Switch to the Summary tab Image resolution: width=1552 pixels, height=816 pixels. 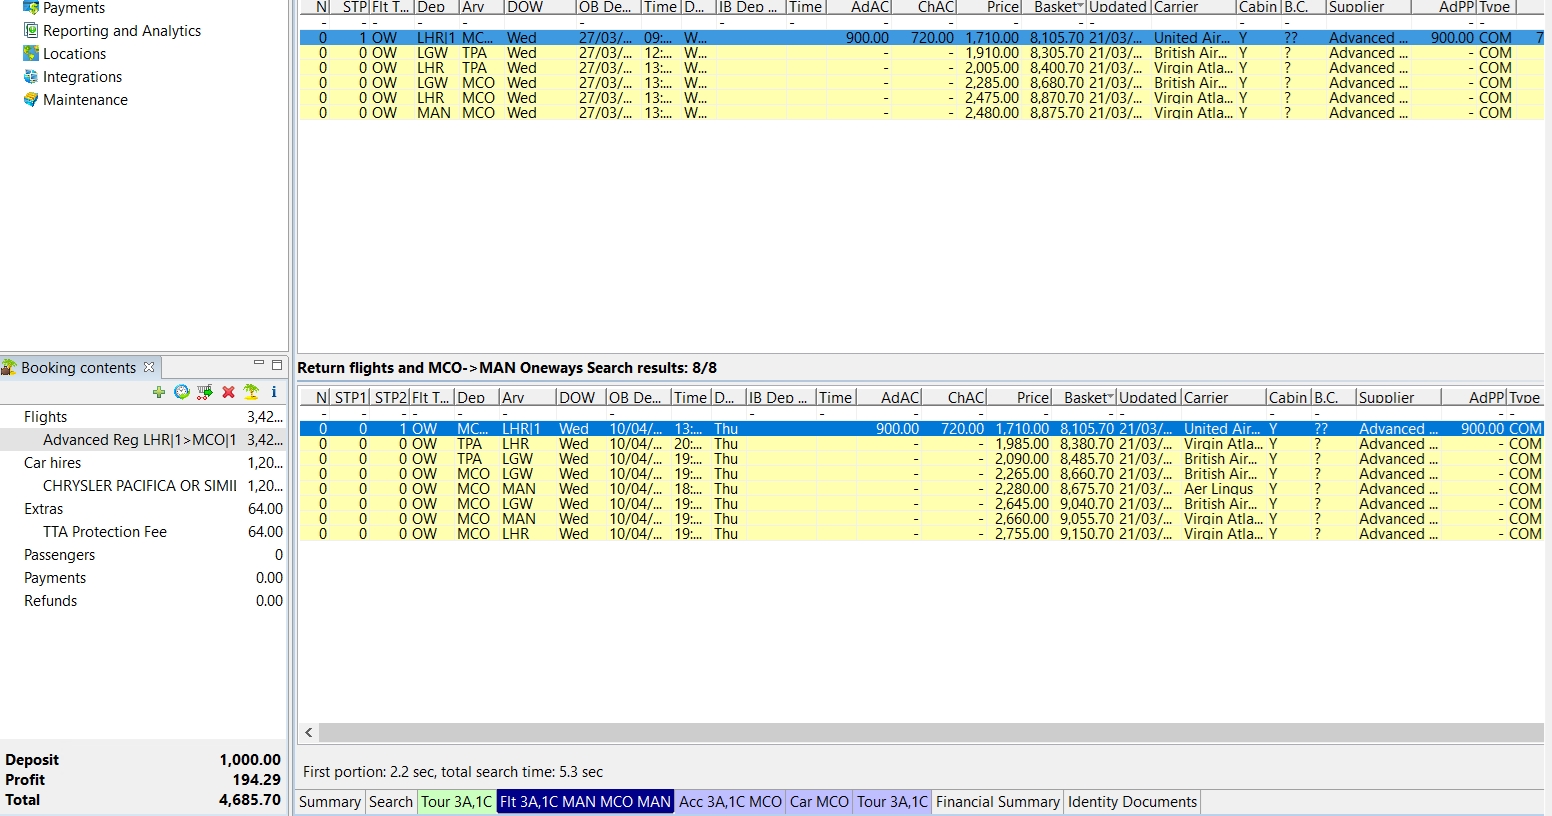[x=330, y=801]
